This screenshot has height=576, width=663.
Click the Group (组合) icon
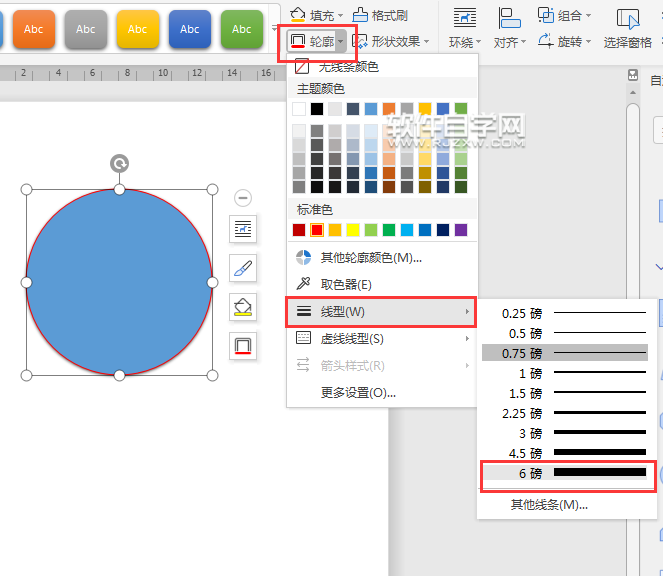545,15
